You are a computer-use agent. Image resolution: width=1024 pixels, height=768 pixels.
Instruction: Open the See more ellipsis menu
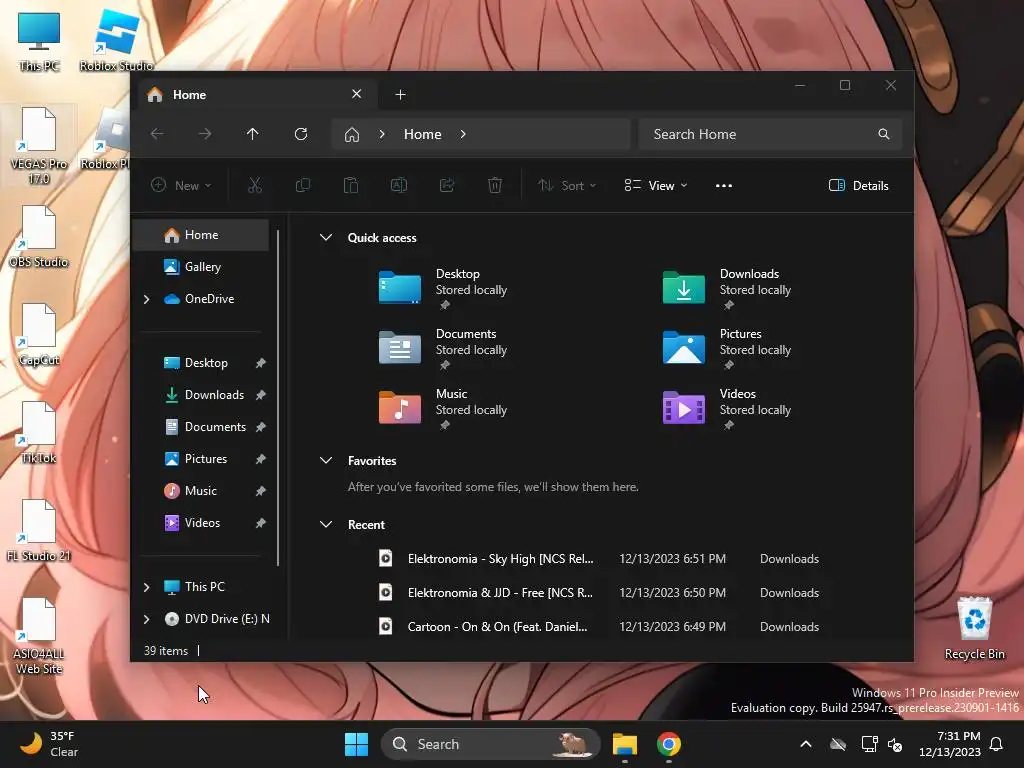pyautogui.click(x=724, y=185)
